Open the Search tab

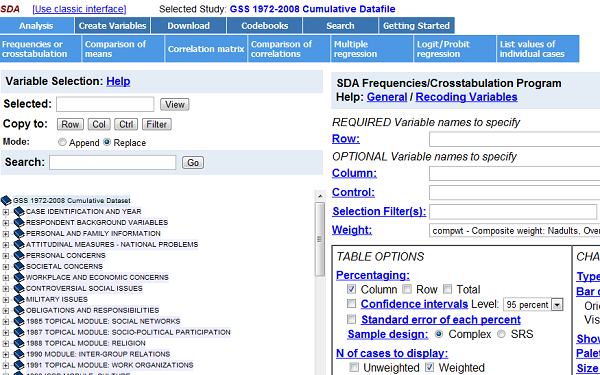point(340,26)
